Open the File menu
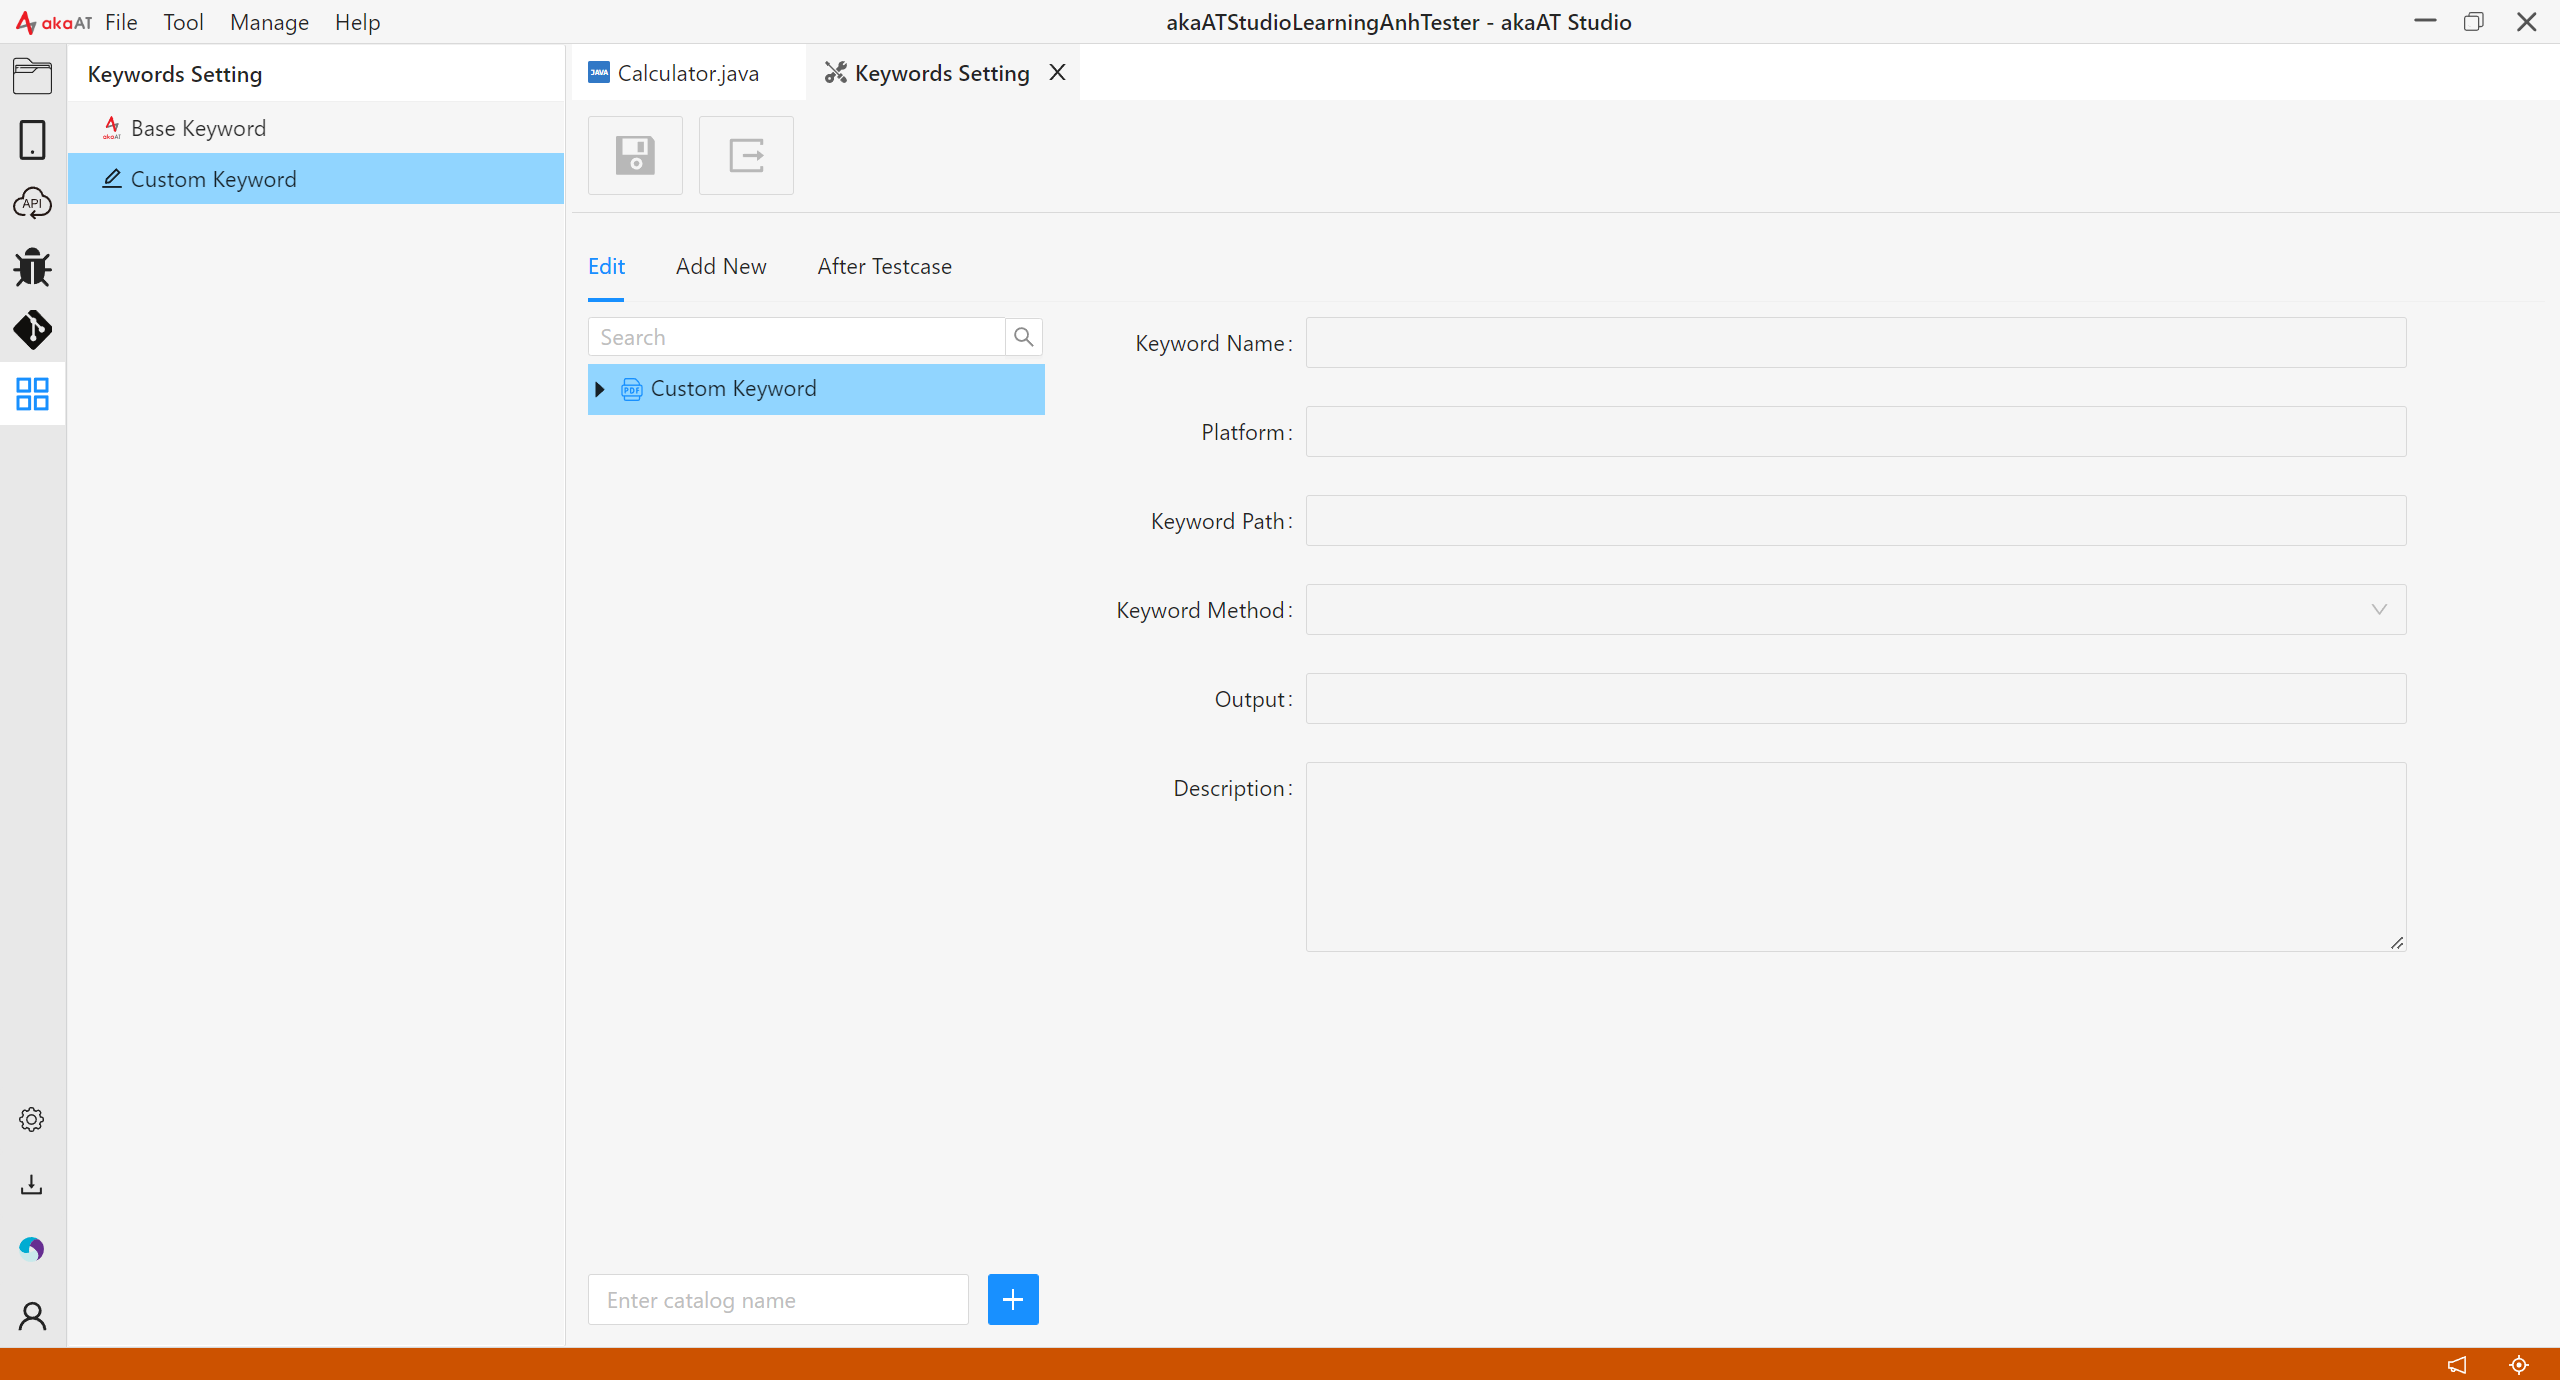This screenshot has height=1380, width=2560. 121,22
